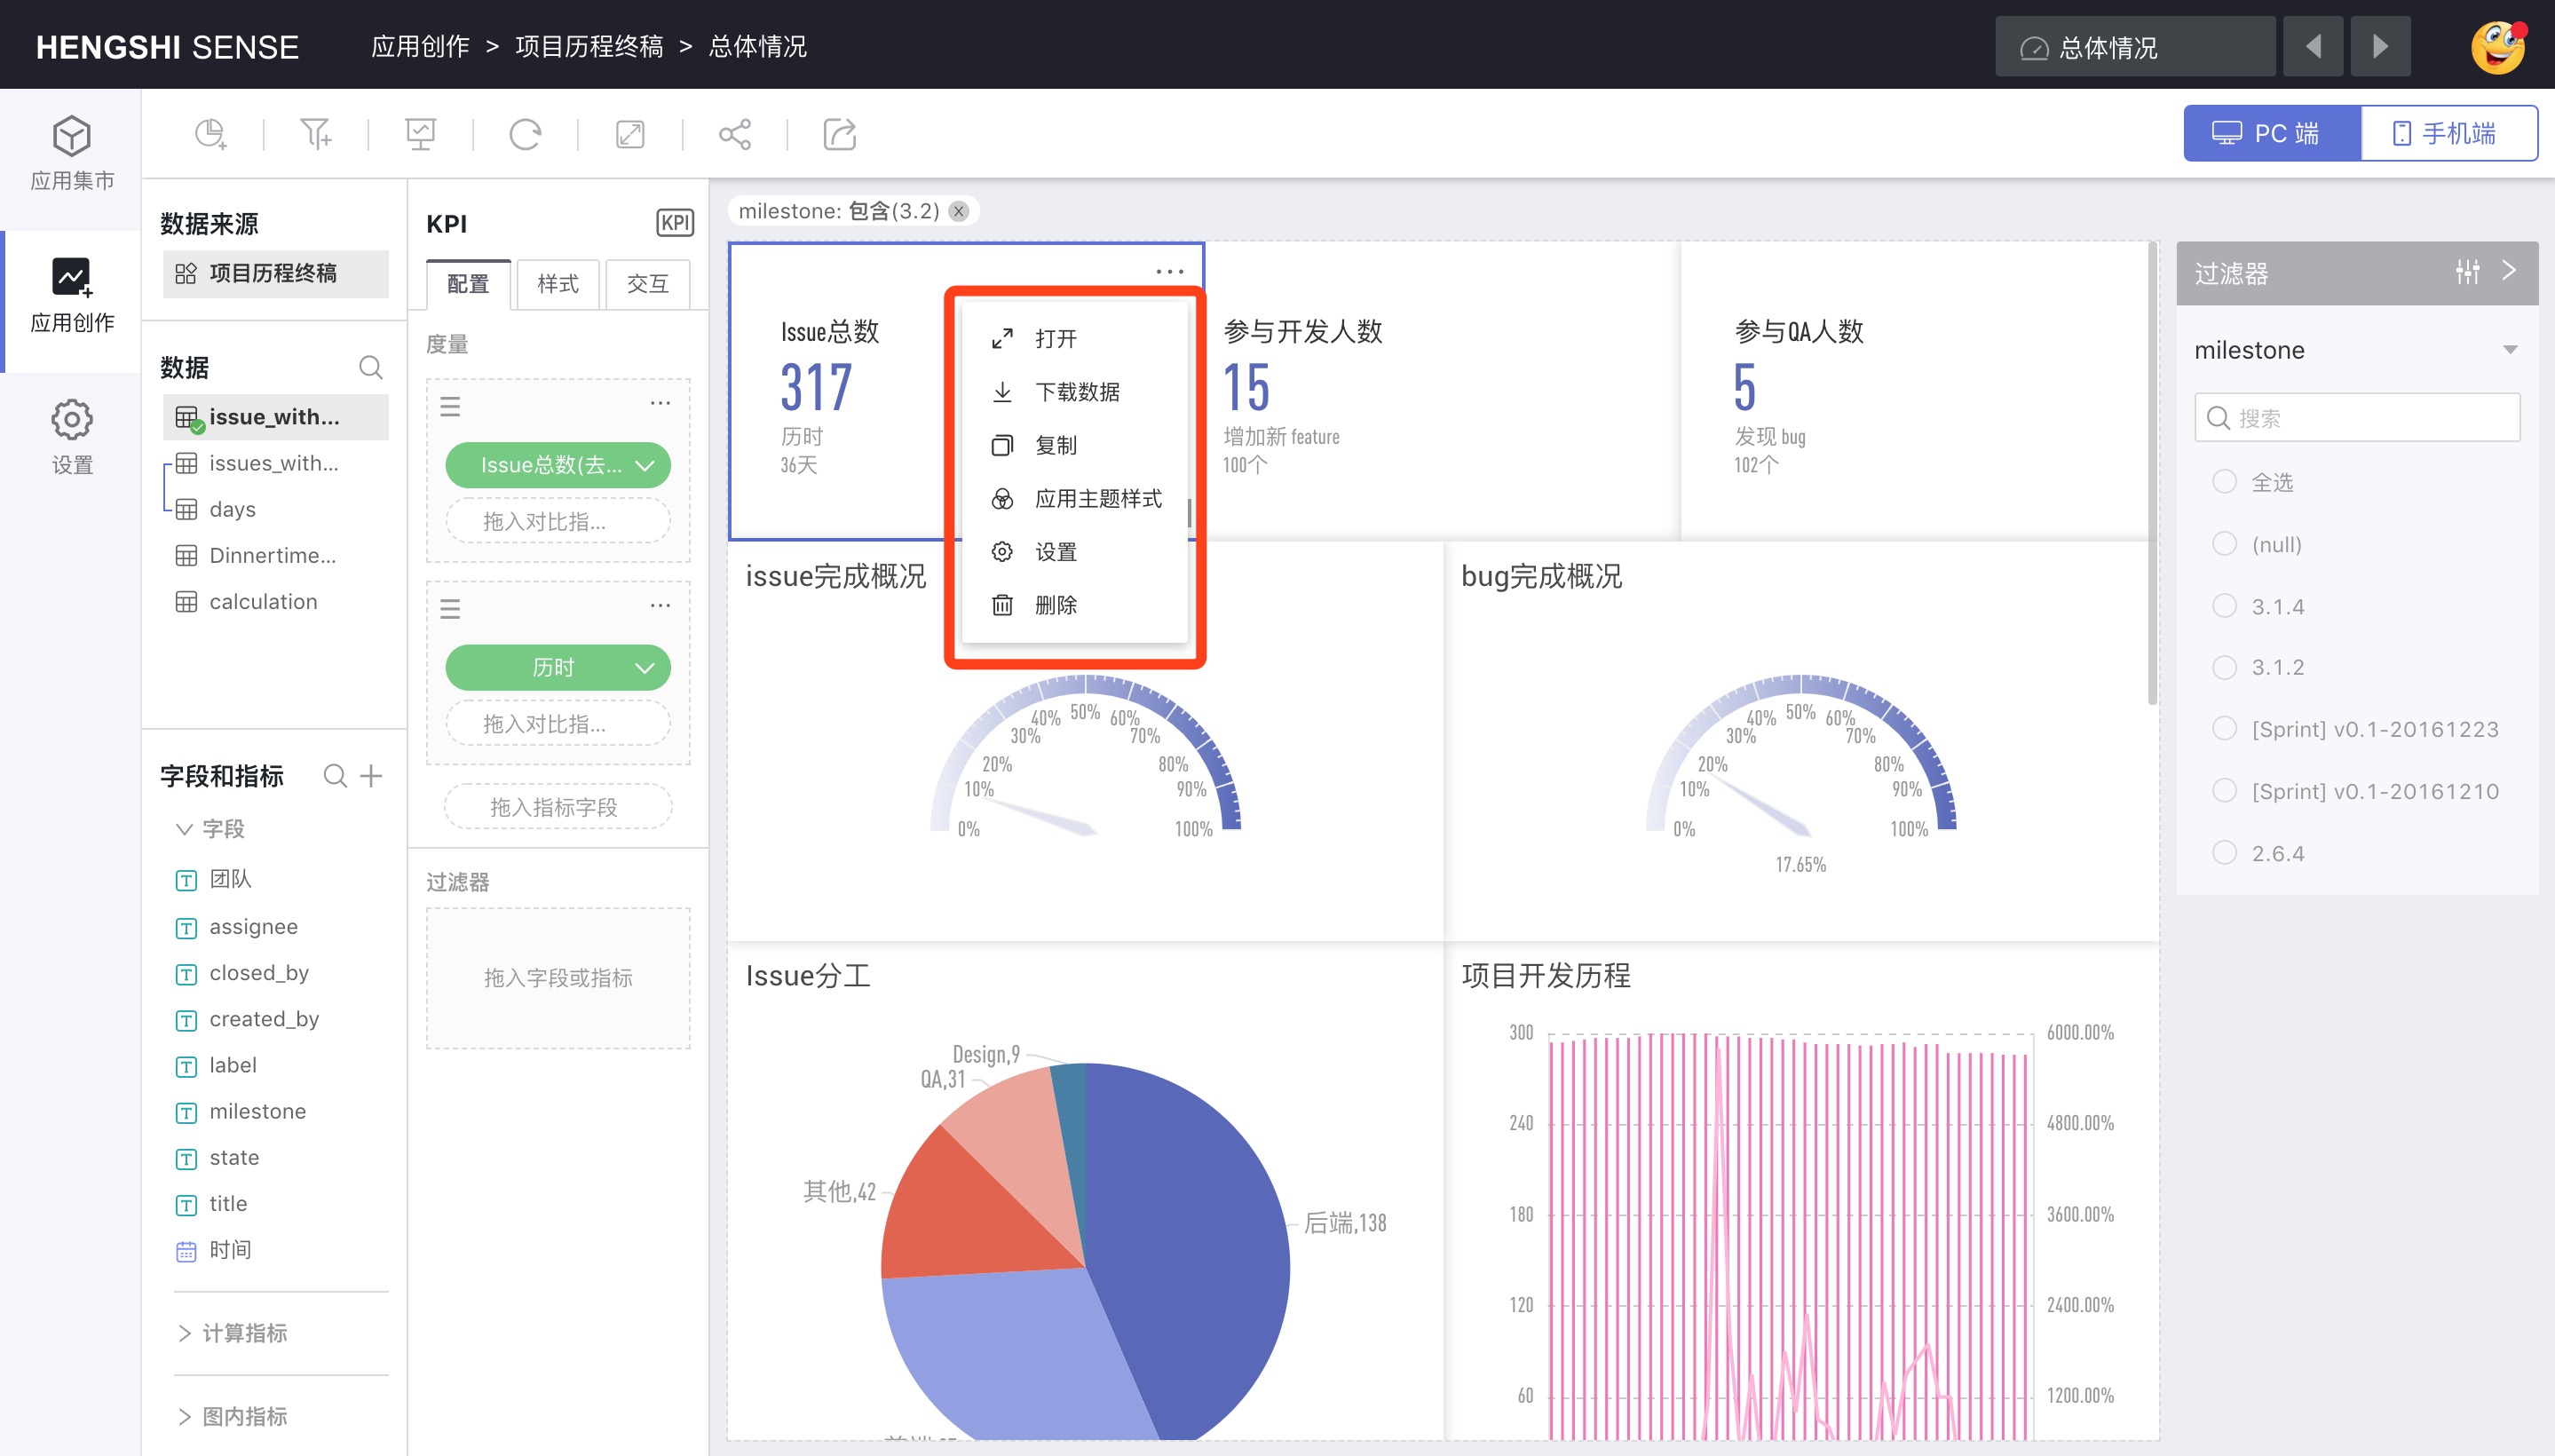2555x1456 pixels.
Task: Choose 下载数据 from the context menu
Action: [x=1073, y=391]
